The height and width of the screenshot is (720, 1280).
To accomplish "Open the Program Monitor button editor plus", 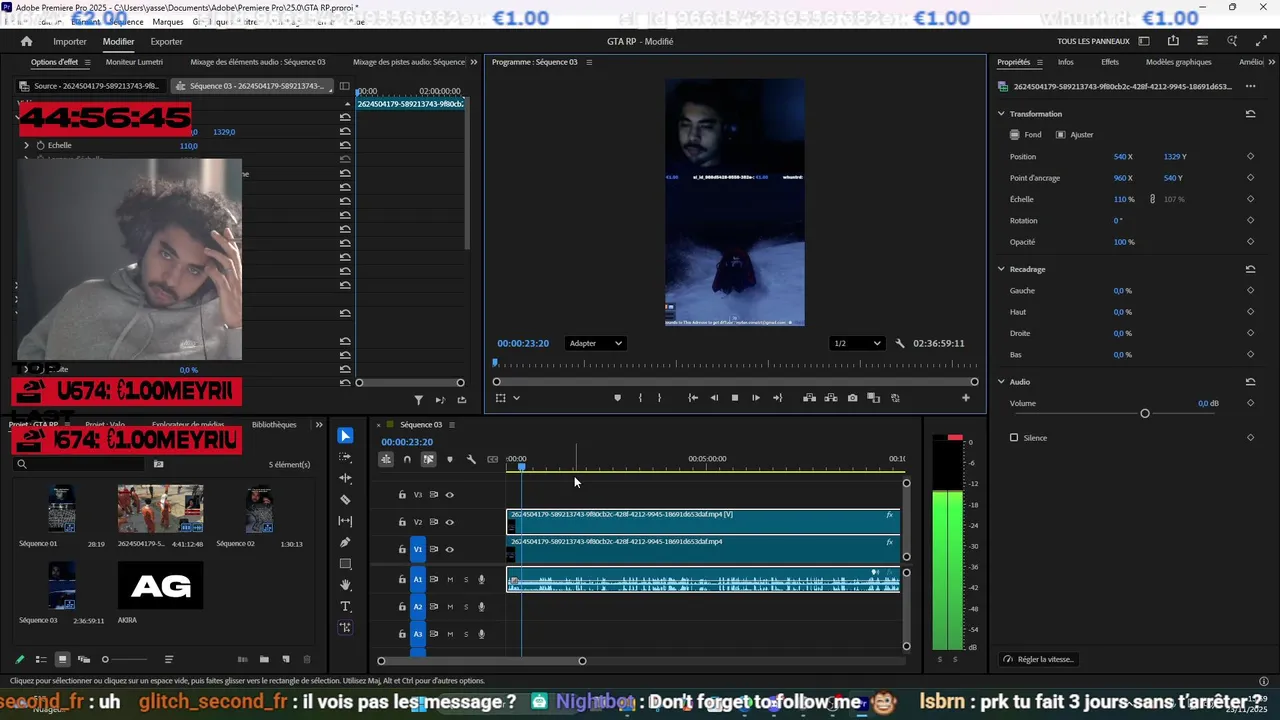I will (965, 397).
